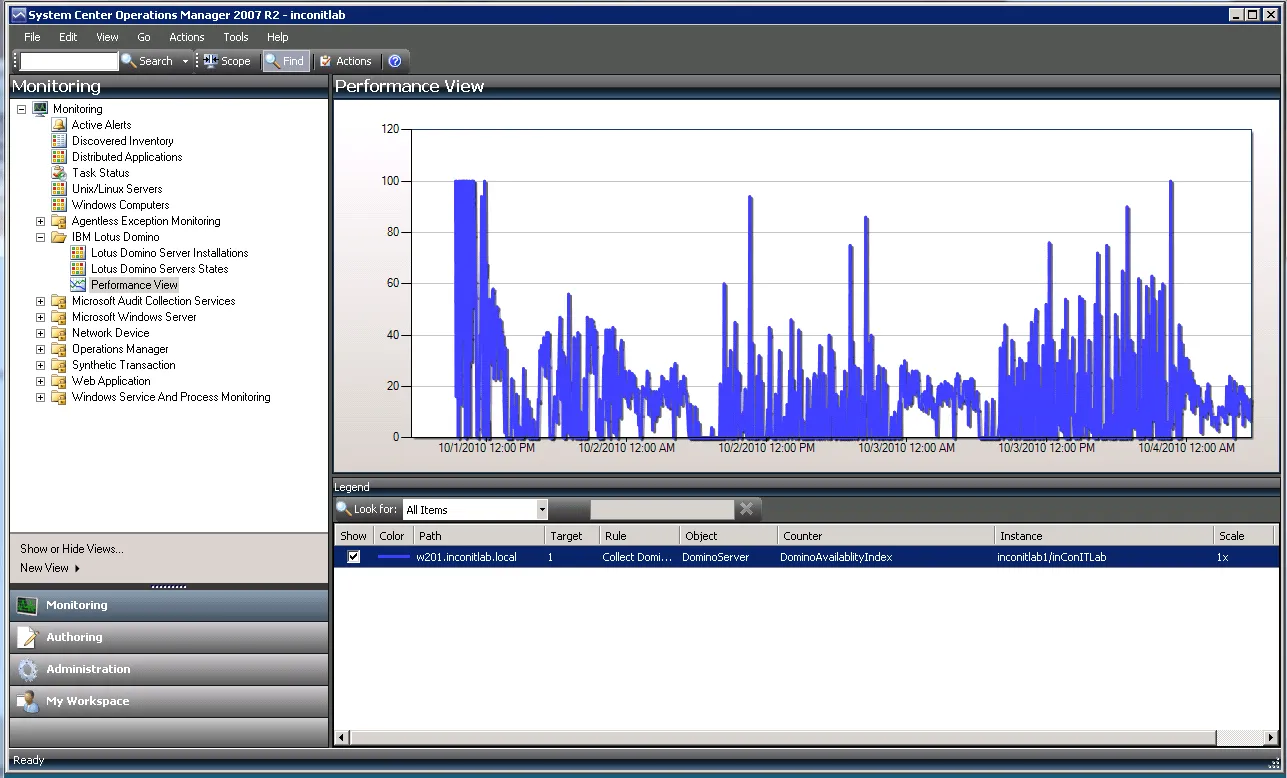Click the toolbar search text field
Viewport: 1287px width, 778px height.
click(69, 61)
